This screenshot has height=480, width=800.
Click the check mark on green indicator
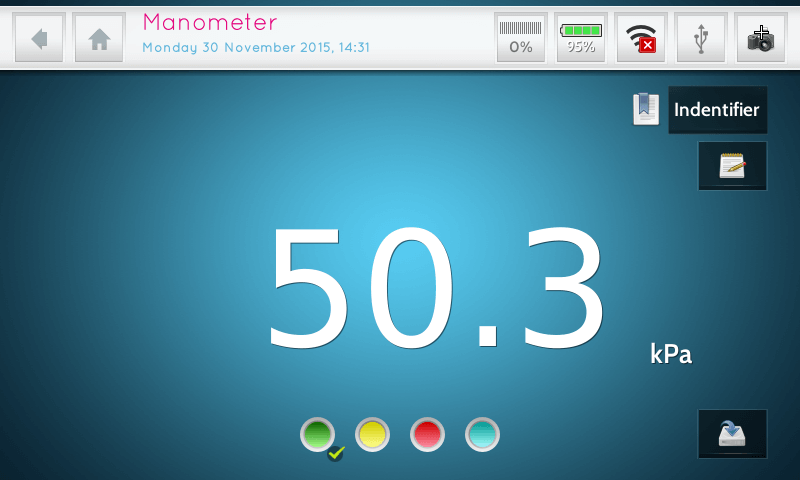(336, 453)
